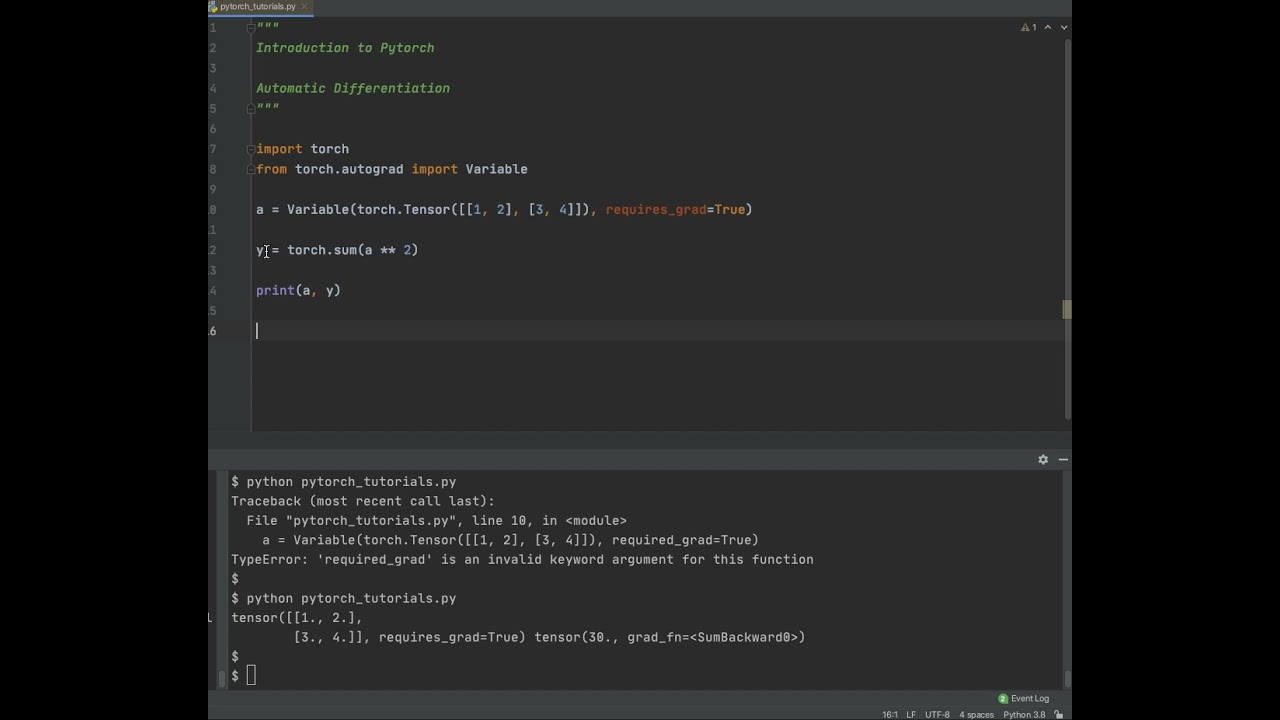Image resolution: width=1280 pixels, height=720 pixels.
Task: Hide the terminal panel with the minus icon
Action: (1063, 459)
